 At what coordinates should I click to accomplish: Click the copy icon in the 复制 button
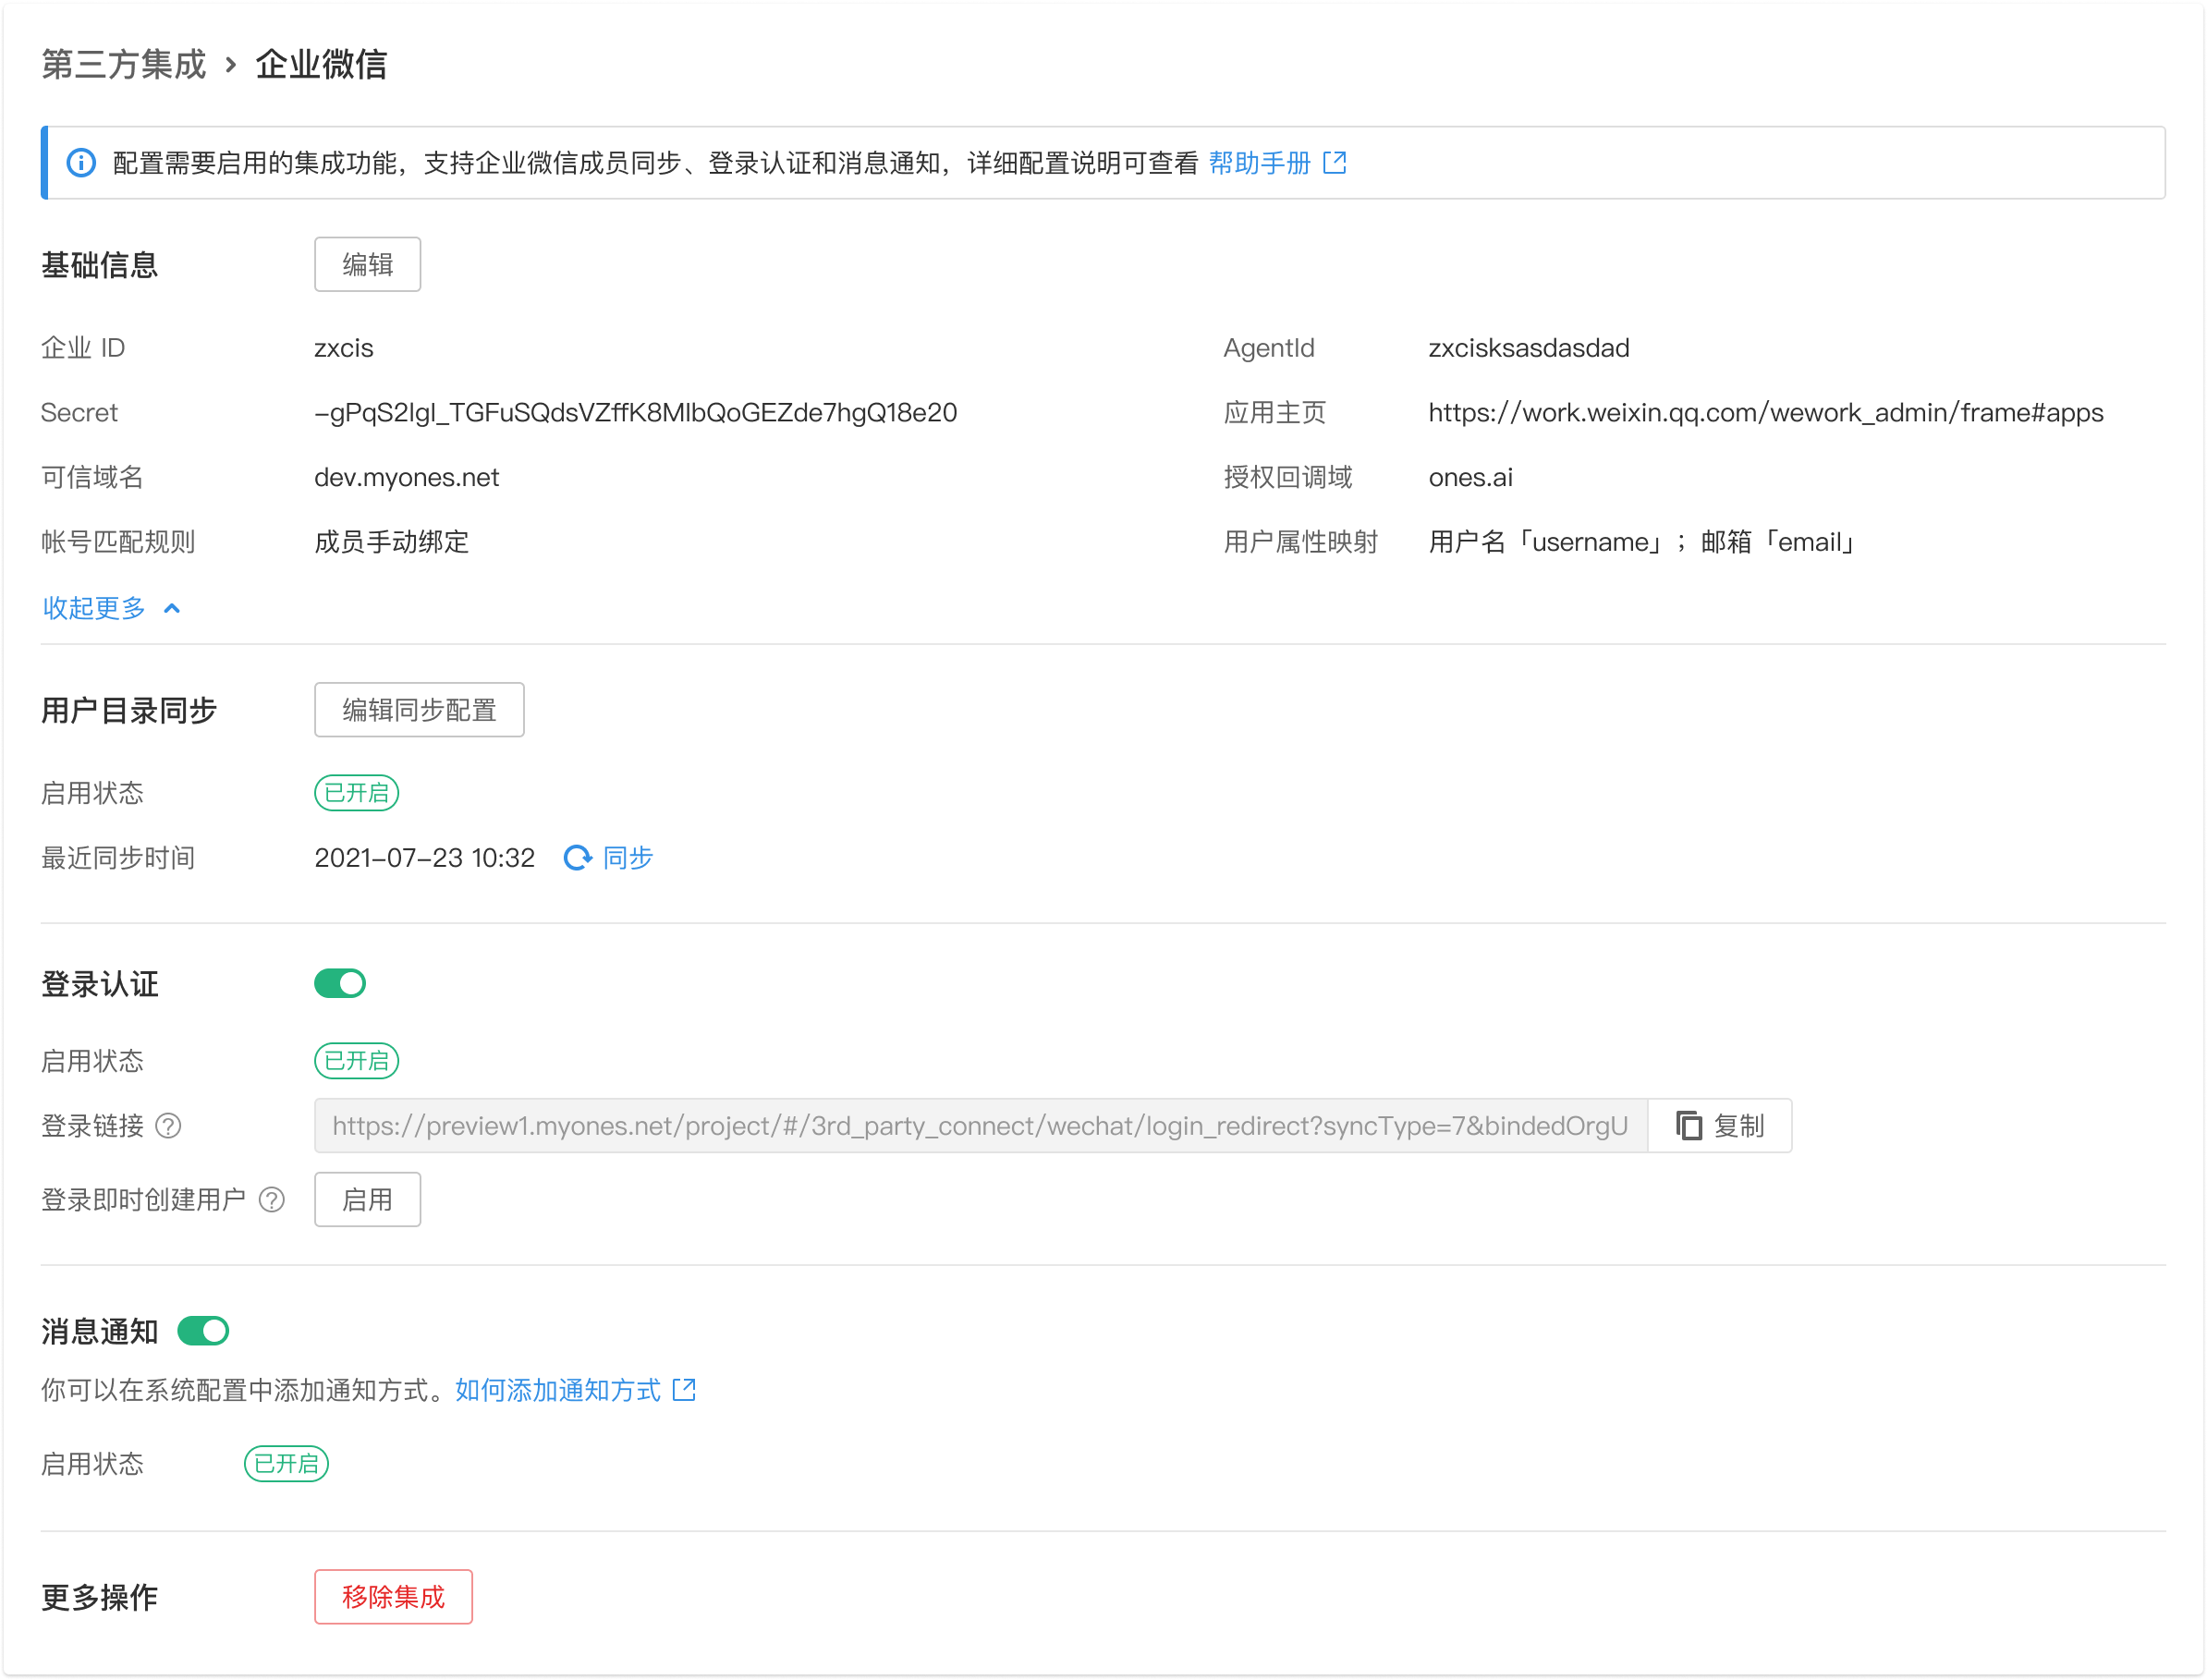click(1689, 1126)
